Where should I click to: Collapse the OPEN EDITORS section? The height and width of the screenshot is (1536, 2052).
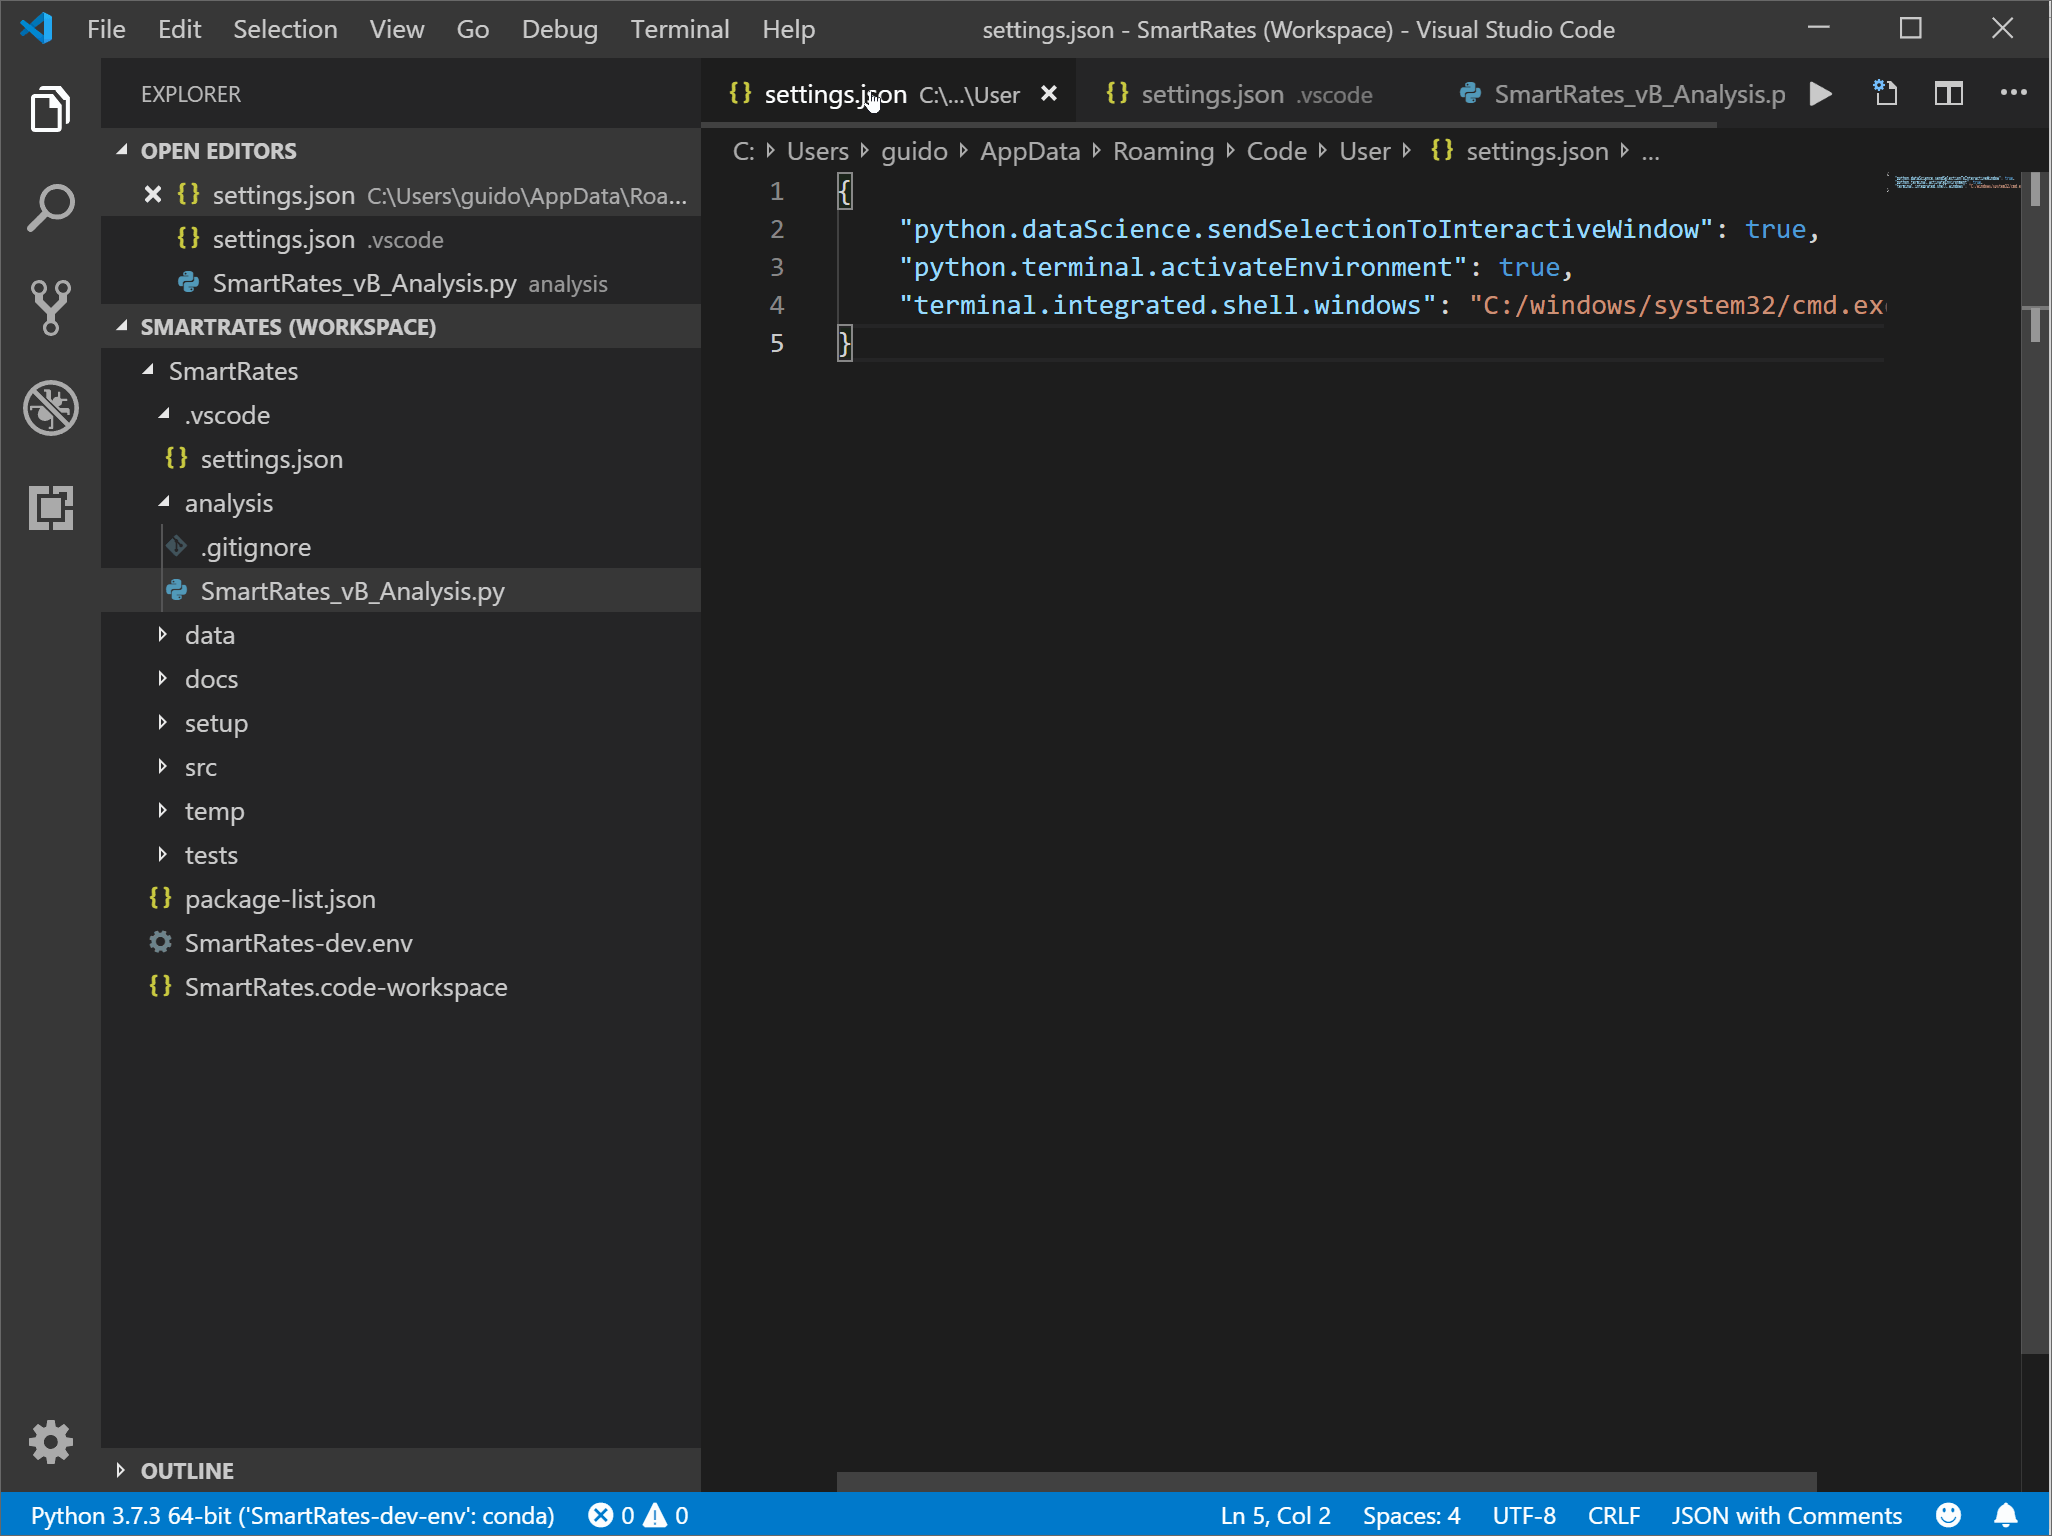(x=218, y=150)
